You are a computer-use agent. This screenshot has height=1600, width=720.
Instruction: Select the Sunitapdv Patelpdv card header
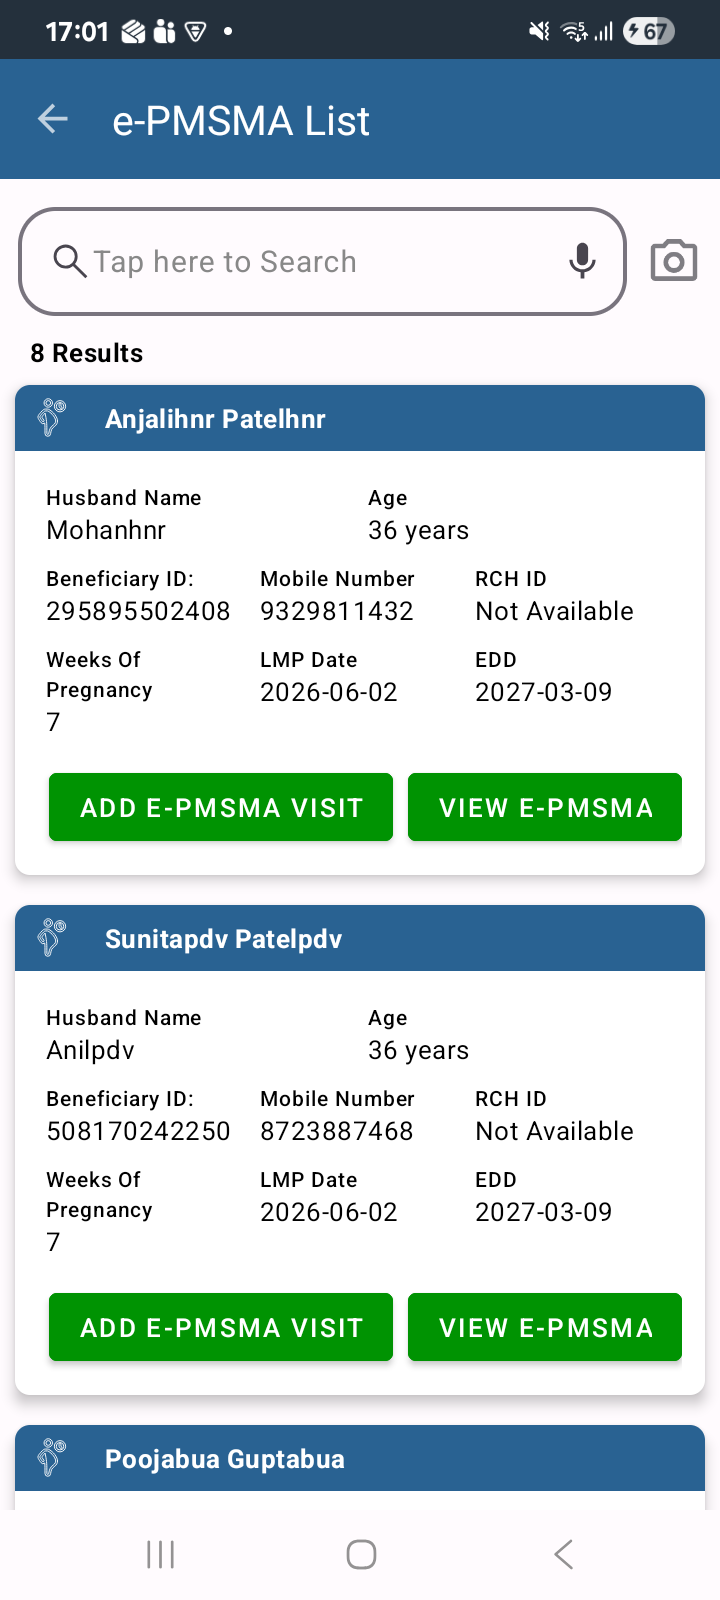(360, 938)
